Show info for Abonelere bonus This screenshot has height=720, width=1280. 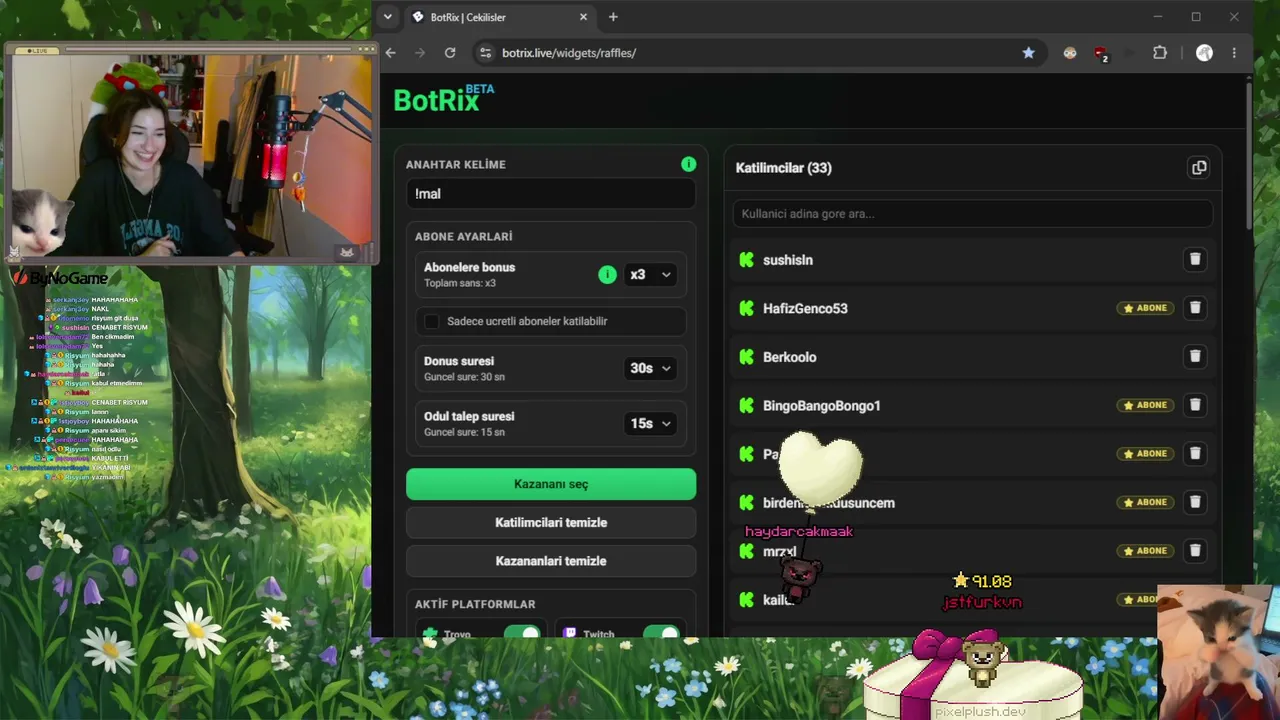pos(607,274)
